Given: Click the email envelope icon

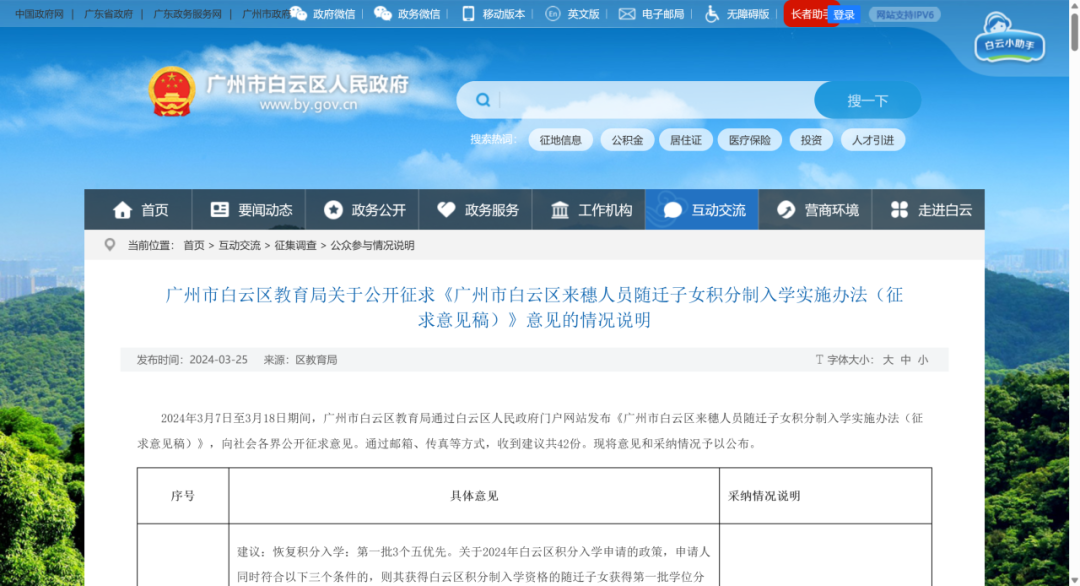Looking at the screenshot, I should [627, 14].
